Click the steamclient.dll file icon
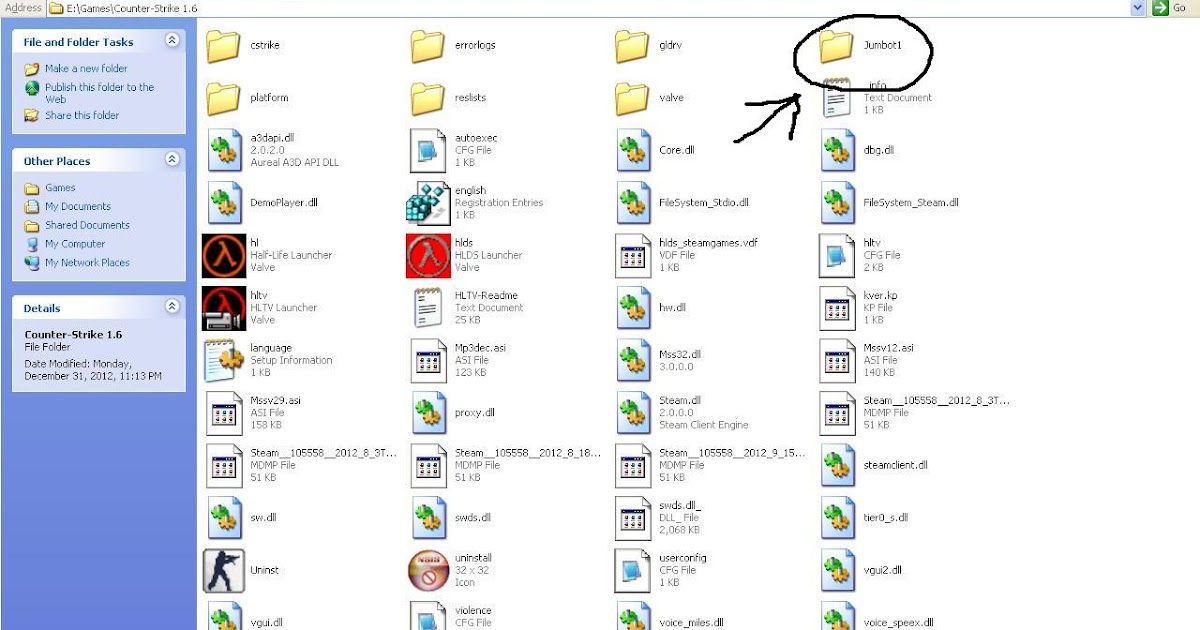 point(836,465)
